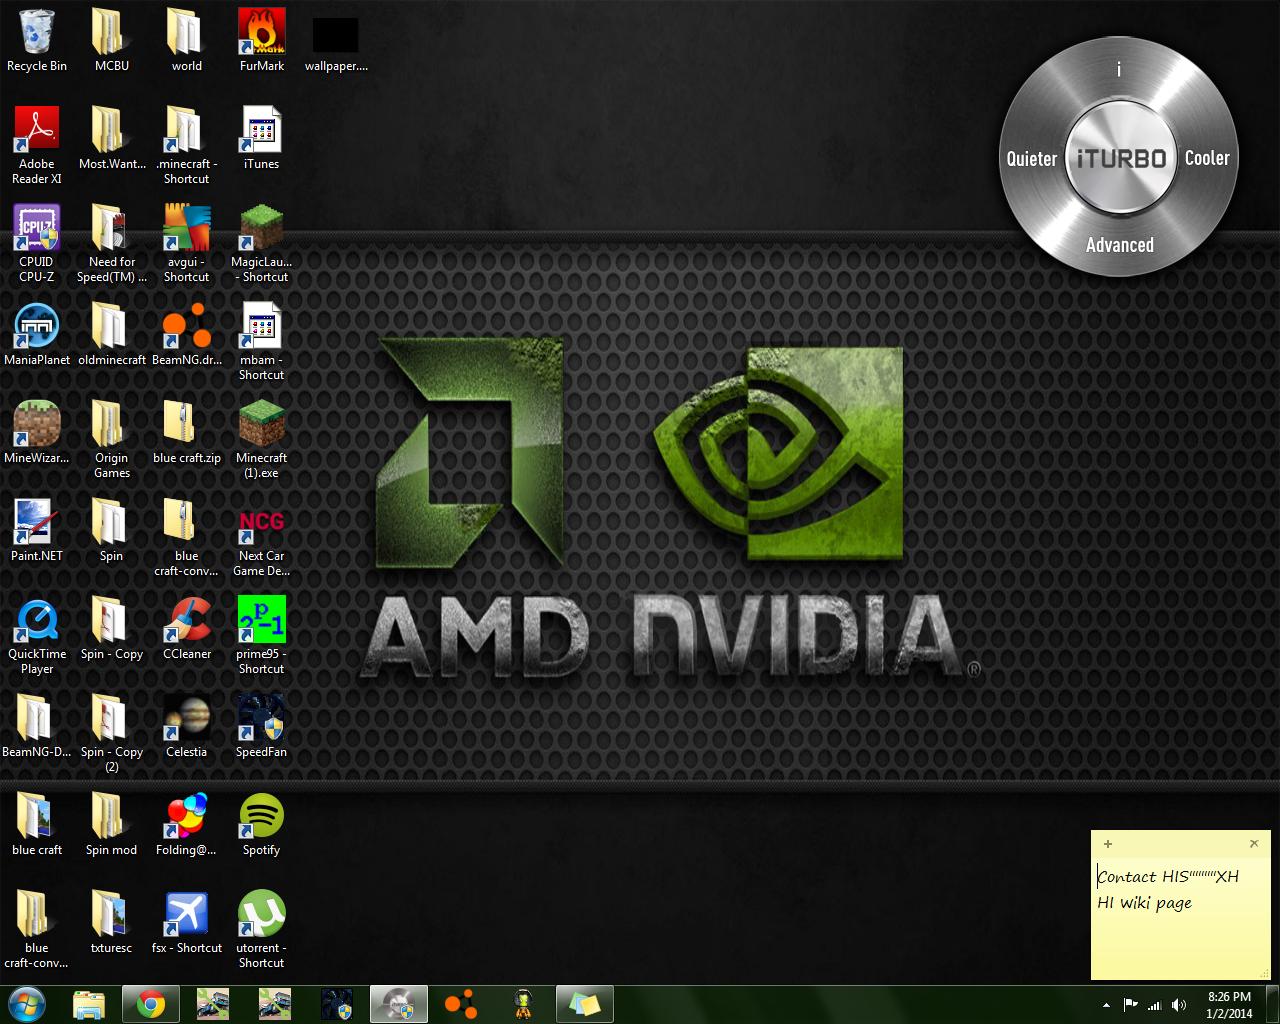Screen dimensions: 1280x1024
Task: Select the avgui antivirus shortcut
Action: point(187,244)
